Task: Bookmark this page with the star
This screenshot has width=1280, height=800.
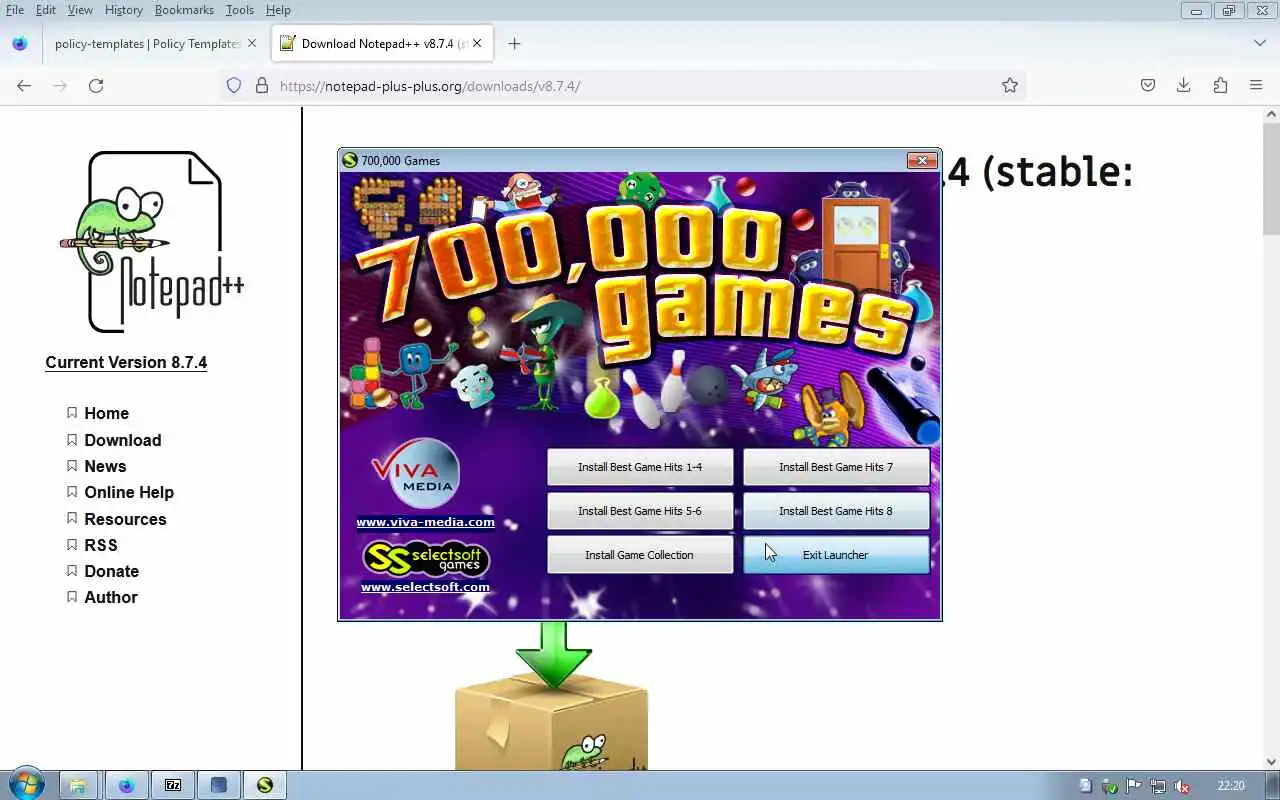Action: click(x=1010, y=86)
